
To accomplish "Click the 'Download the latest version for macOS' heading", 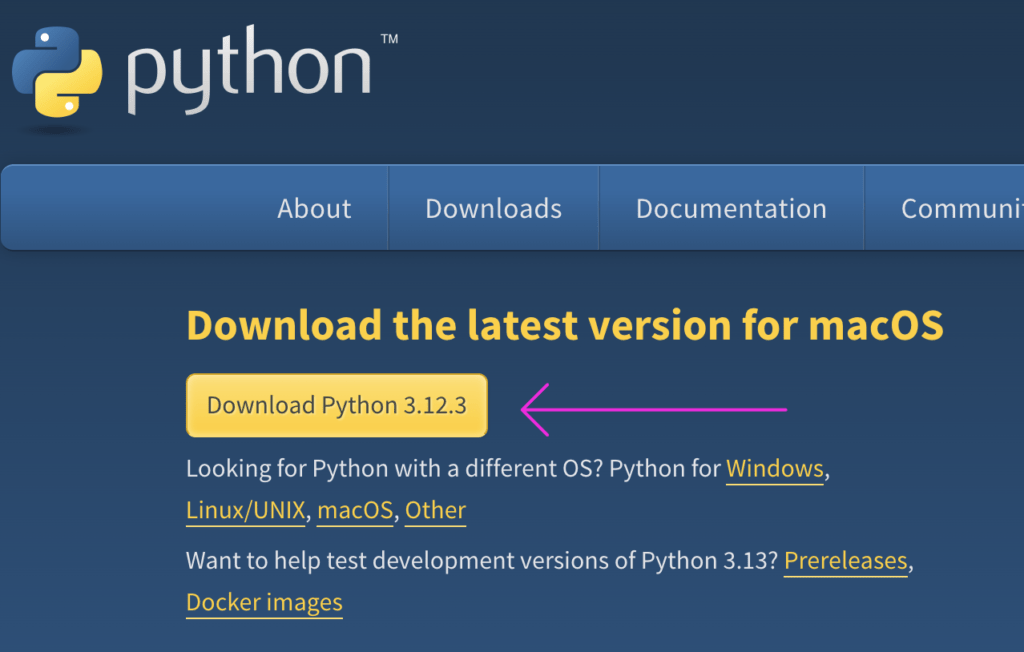I will [565, 325].
